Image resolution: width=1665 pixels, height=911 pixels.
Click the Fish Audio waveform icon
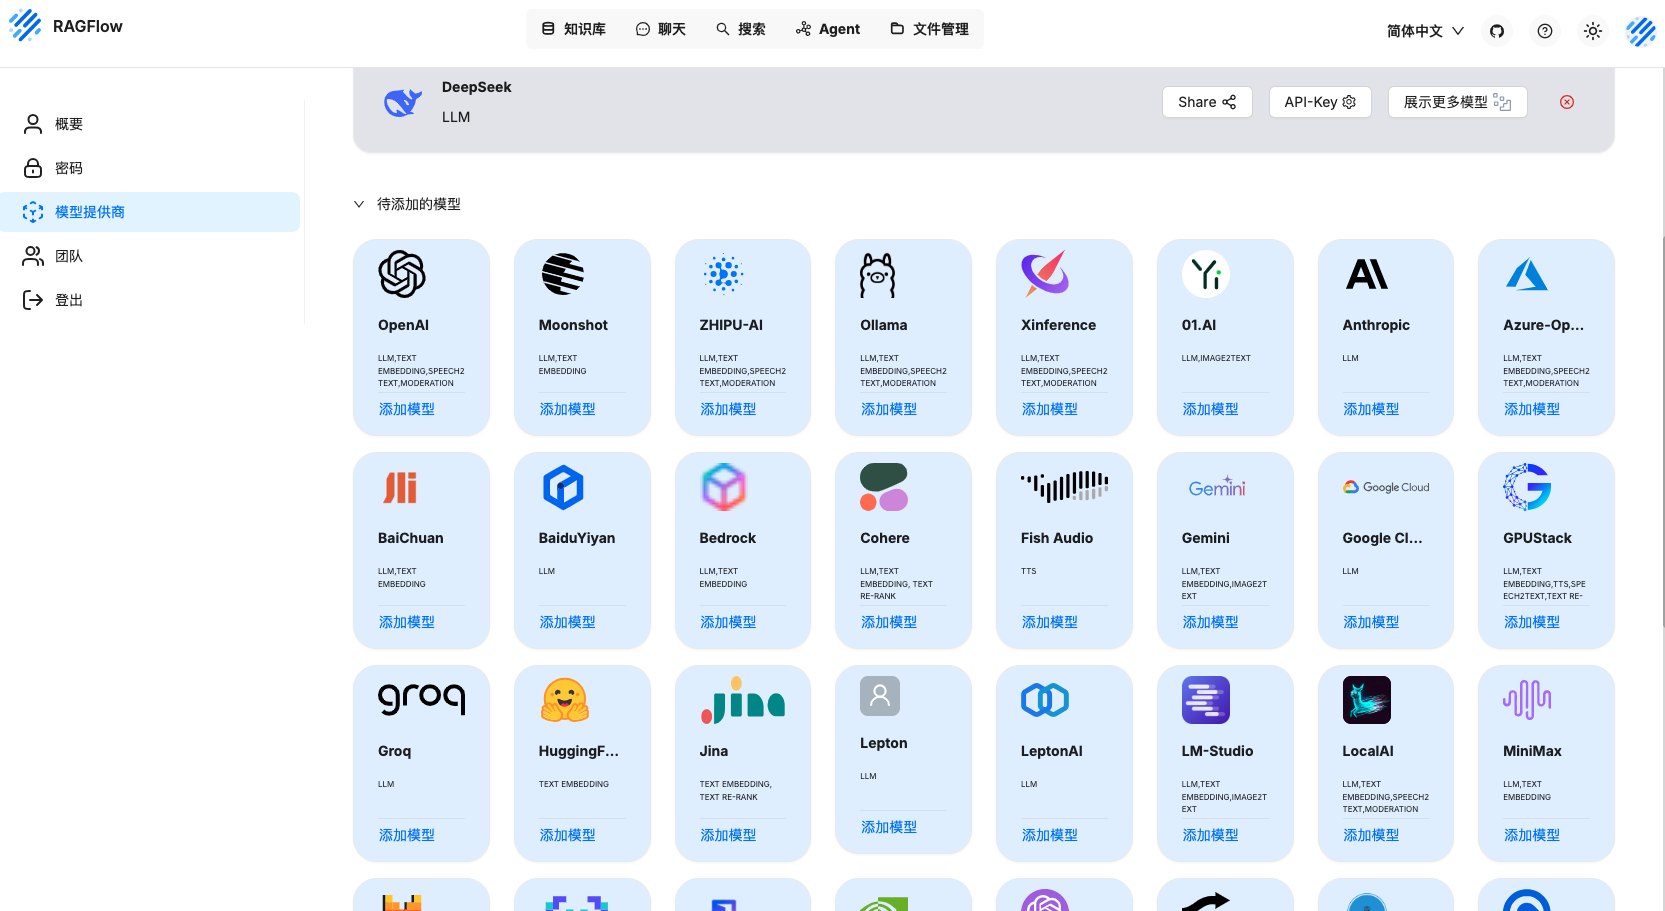tap(1065, 486)
